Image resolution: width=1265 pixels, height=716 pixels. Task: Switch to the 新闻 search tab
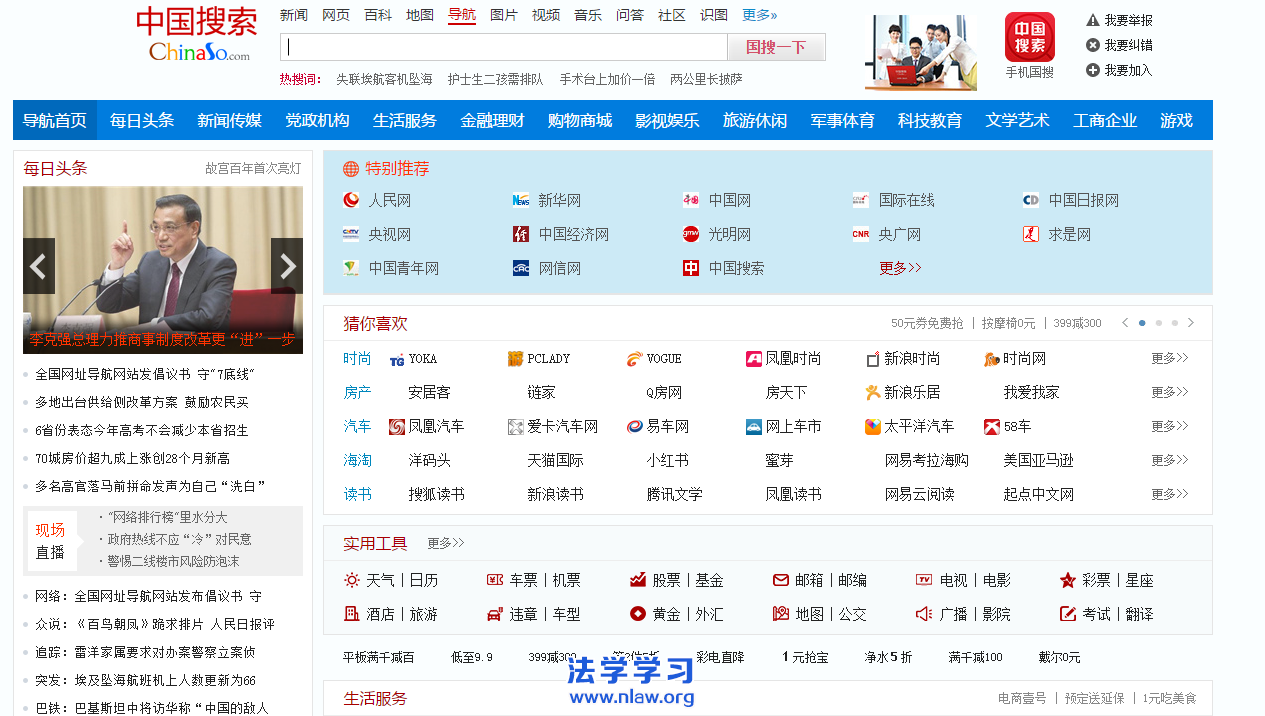click(x=294, y=15)
